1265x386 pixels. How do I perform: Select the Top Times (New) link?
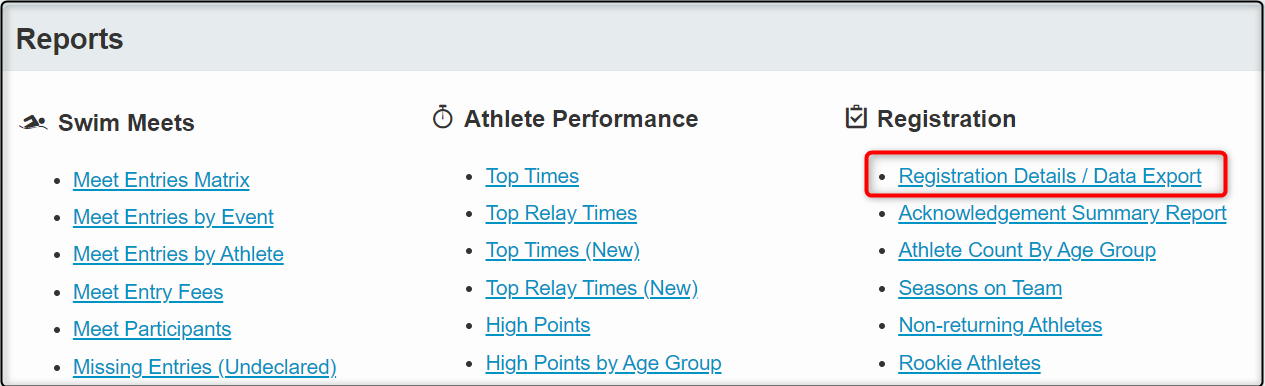[562, 250]
